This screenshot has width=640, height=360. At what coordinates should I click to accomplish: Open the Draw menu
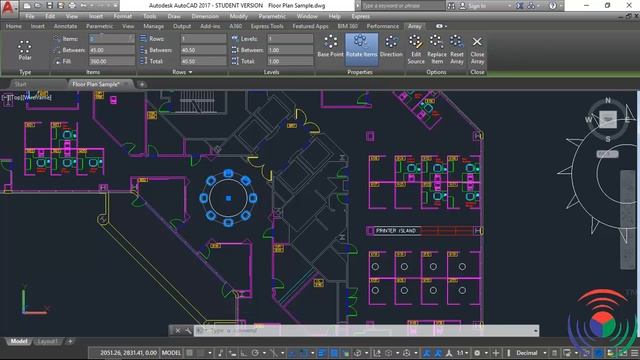(x=174, y=16)
